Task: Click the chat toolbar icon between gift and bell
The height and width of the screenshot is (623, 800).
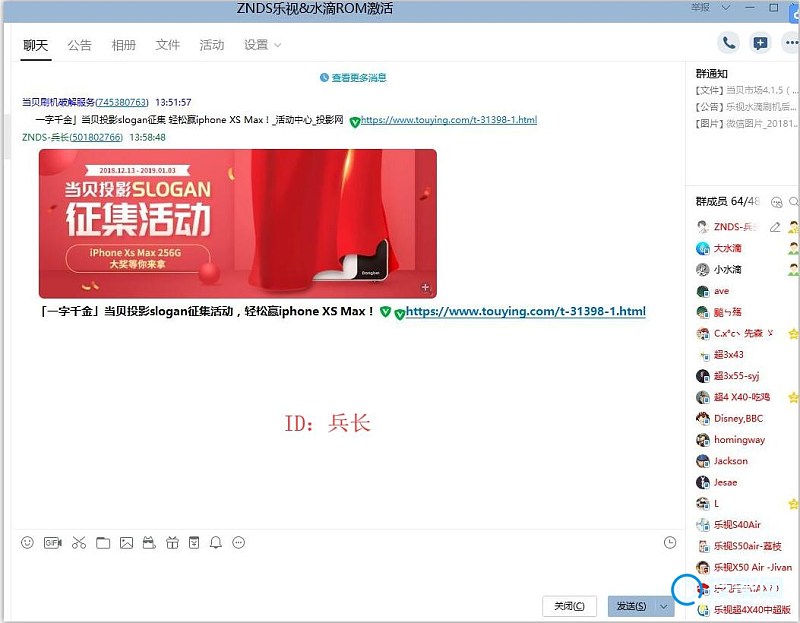Action: point(194,543)
